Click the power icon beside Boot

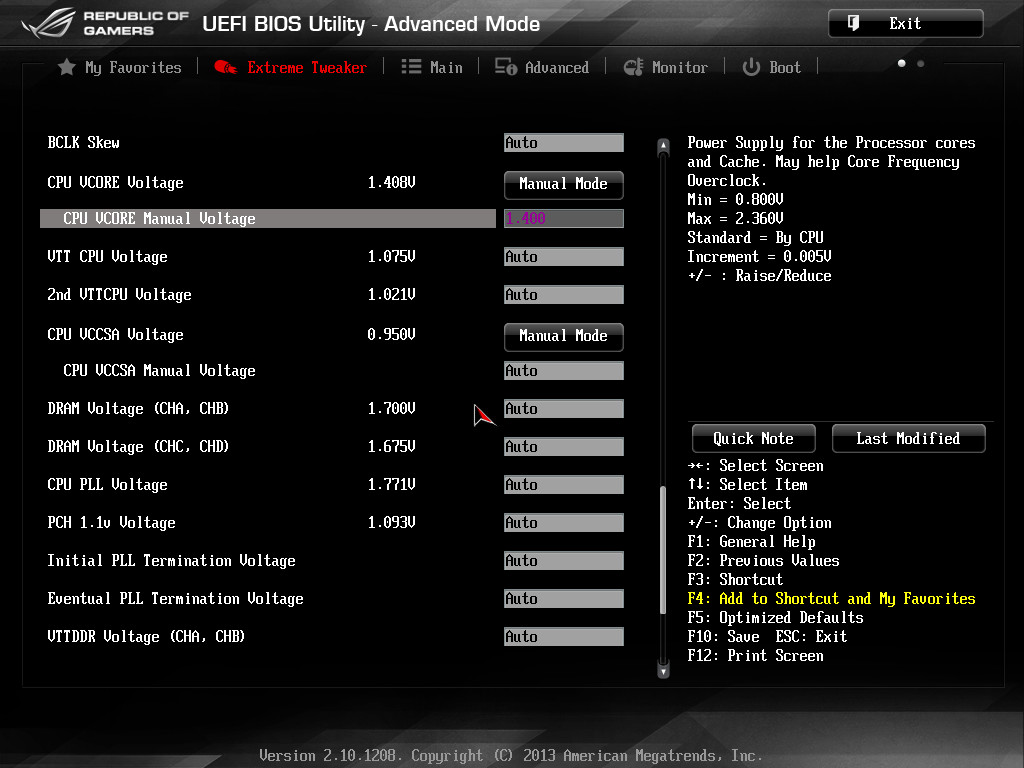point(751,67)
